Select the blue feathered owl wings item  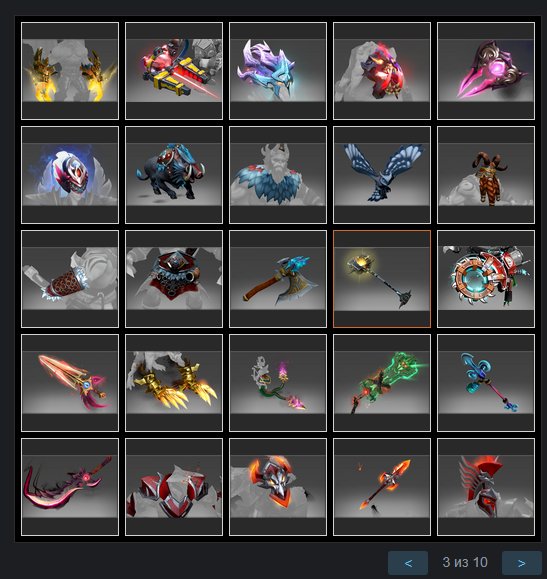pyautogui.click(x=382, y=175)
